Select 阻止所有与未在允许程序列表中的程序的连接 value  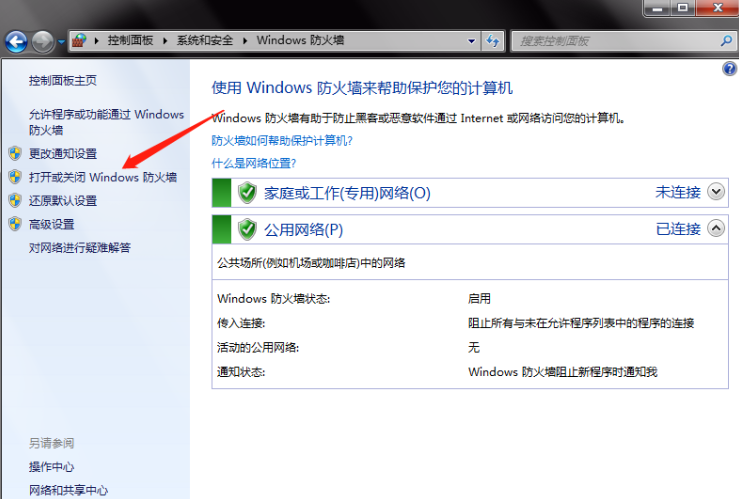point(581,323)
